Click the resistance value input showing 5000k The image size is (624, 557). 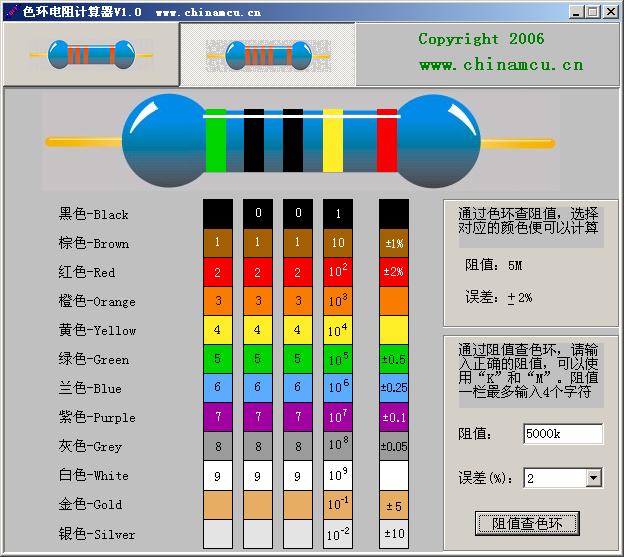pyautogui.click(x=563, y=433)
